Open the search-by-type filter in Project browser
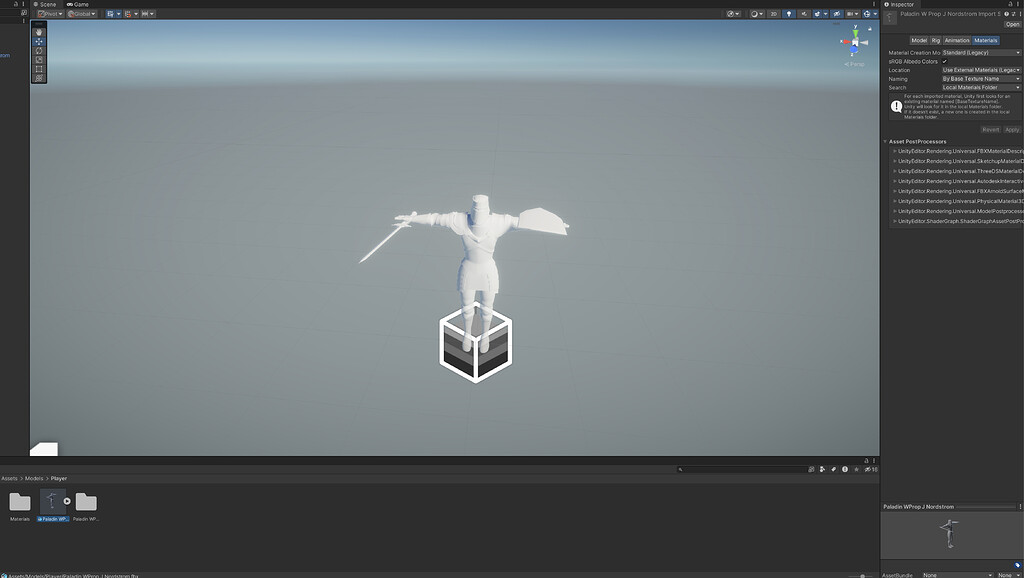This screenshot has height=578, width=1024. point(822,468)
